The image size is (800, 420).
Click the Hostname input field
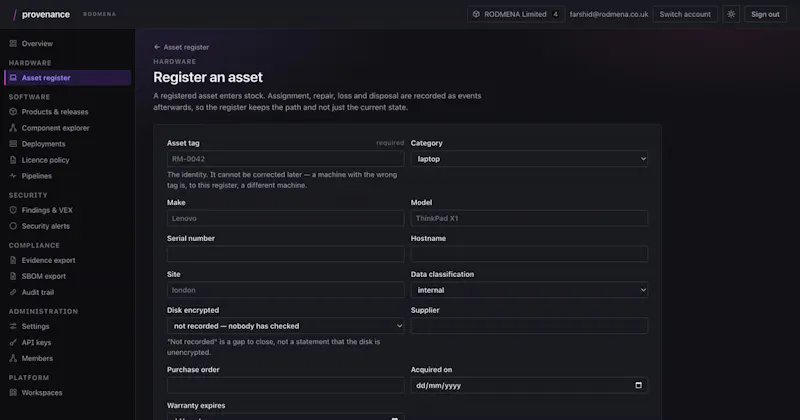pos(529,254)
